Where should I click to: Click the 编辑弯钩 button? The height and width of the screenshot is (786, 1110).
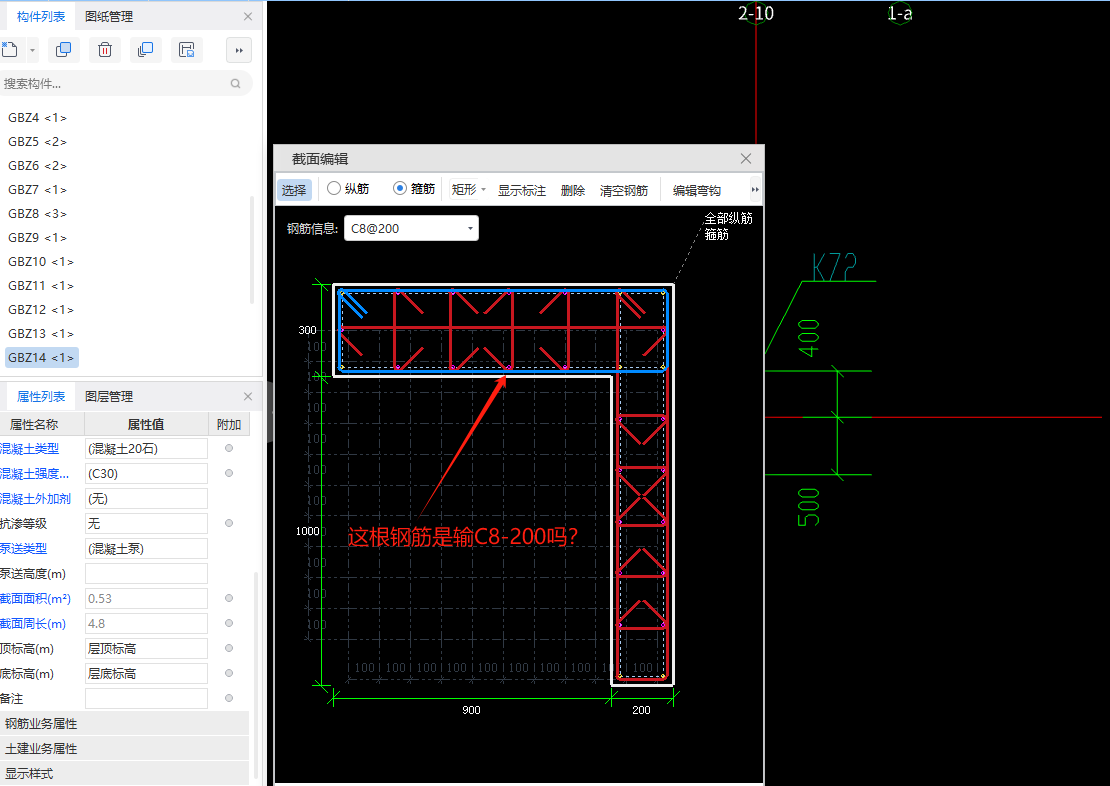(x=696, y=190)
